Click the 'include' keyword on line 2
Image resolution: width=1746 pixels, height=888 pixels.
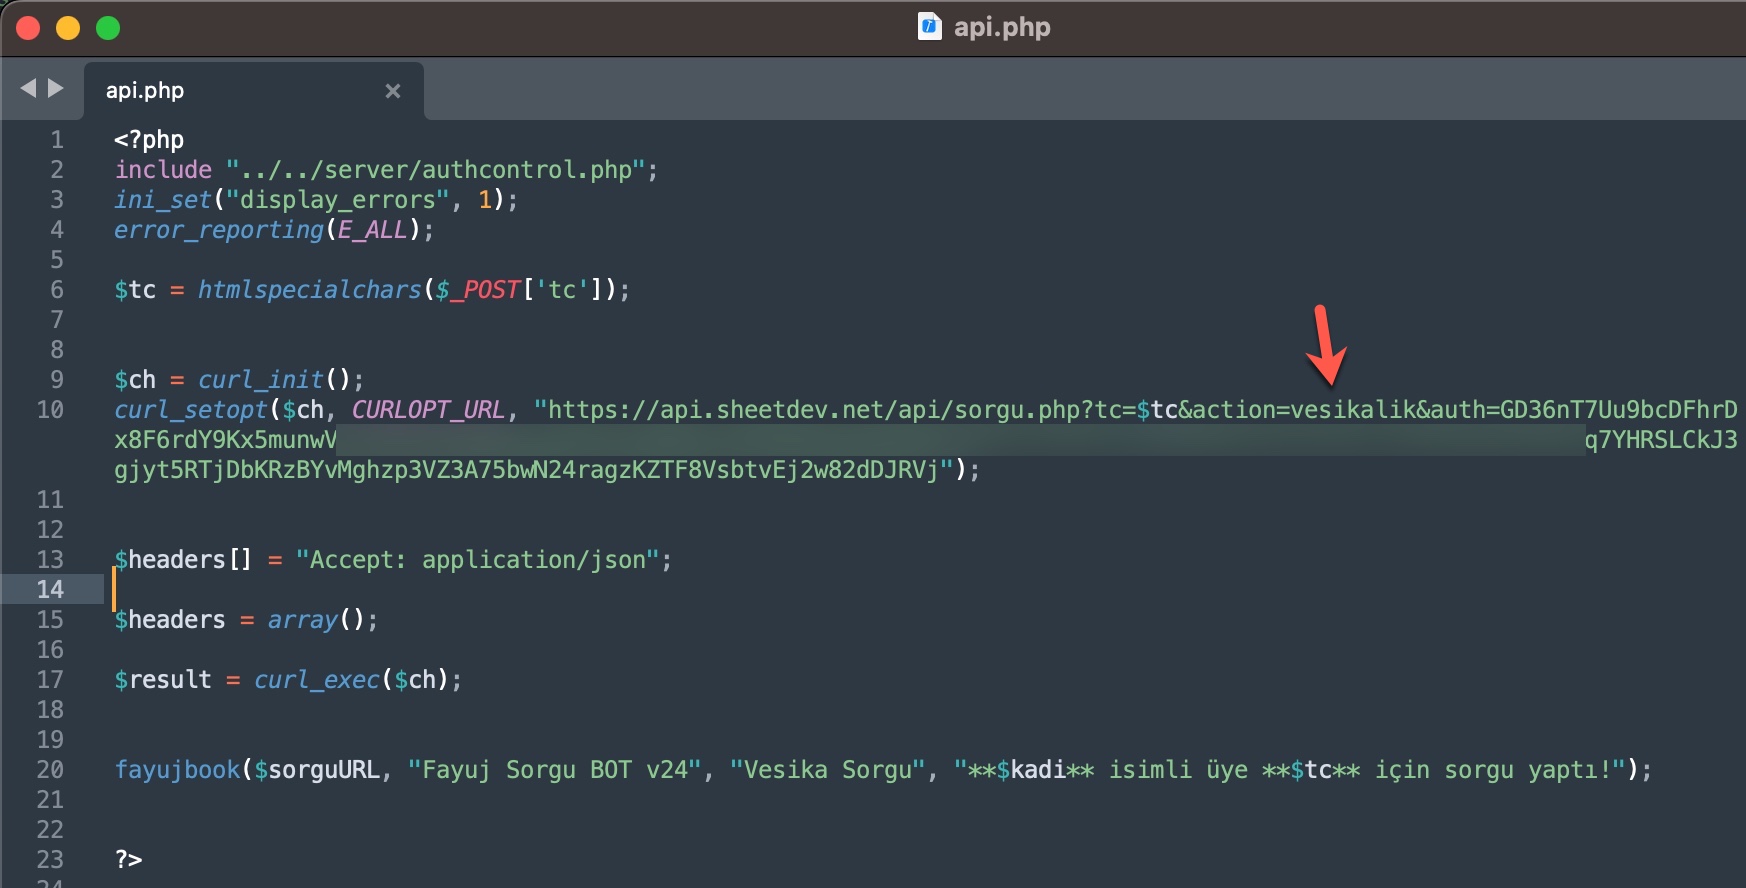click(163, 170)
